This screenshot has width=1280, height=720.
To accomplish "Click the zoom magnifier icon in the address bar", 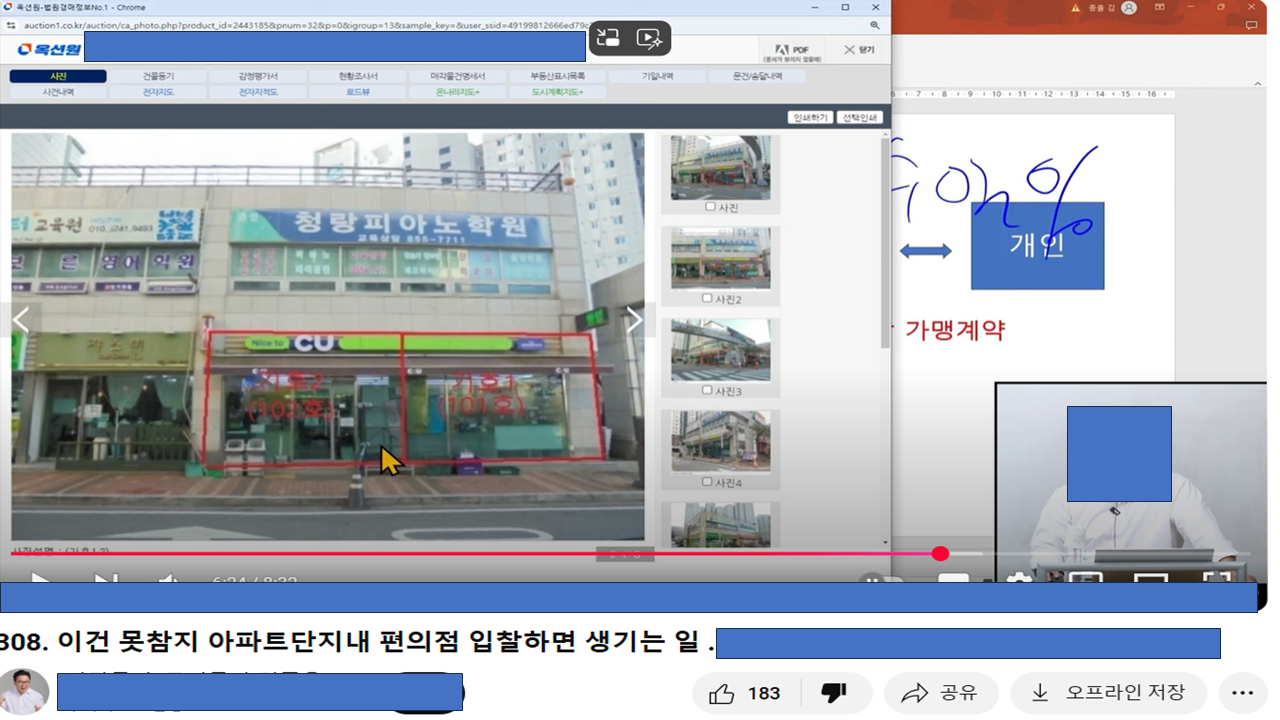I will pos(875,25).
